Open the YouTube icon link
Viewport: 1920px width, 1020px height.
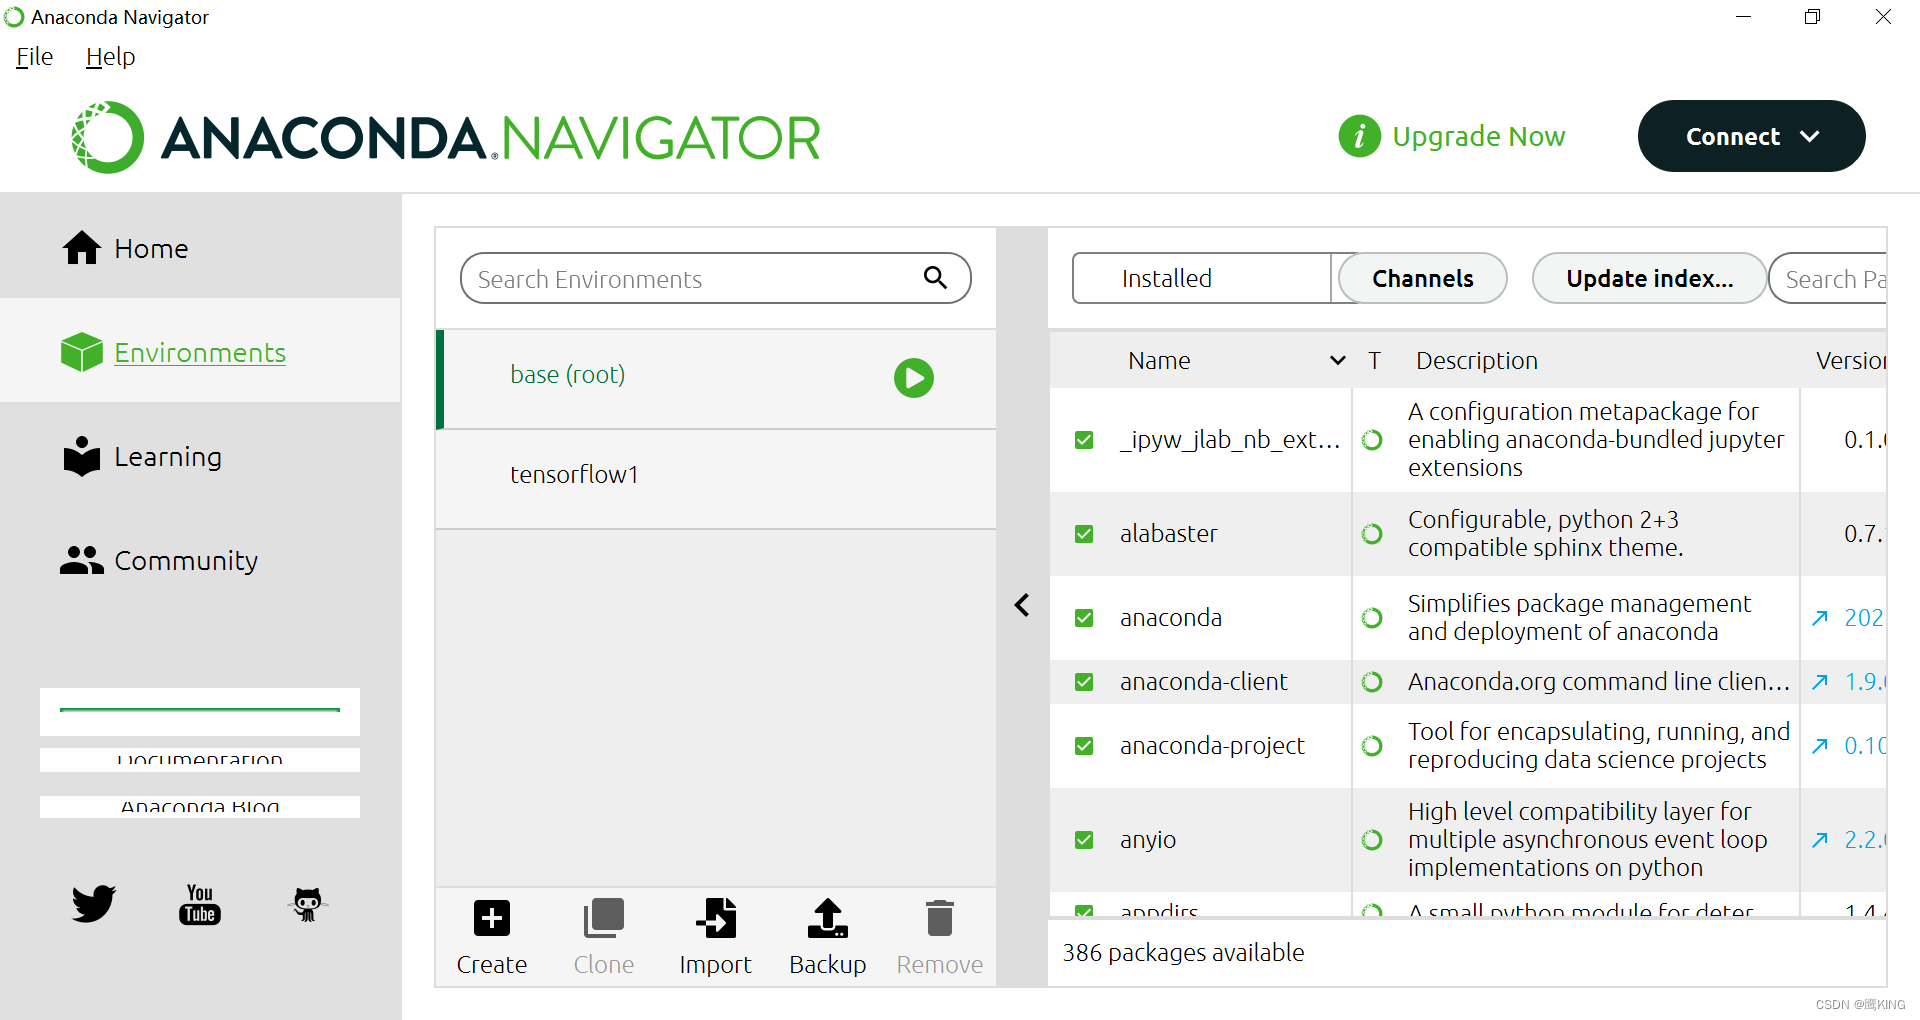[x=200, y=904]
